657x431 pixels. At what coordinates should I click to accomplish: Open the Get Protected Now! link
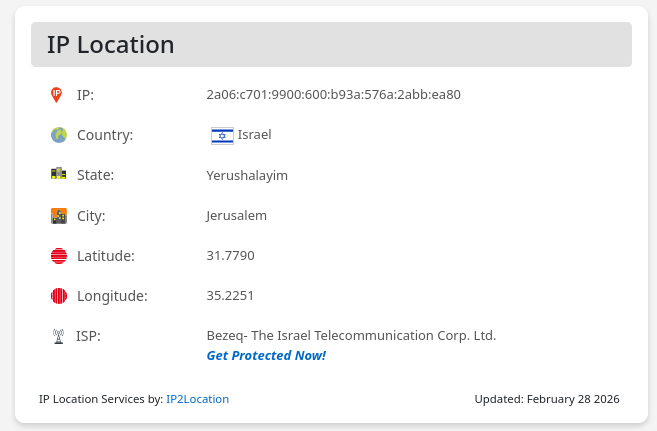pyautogui.click(x=266, y=355)
